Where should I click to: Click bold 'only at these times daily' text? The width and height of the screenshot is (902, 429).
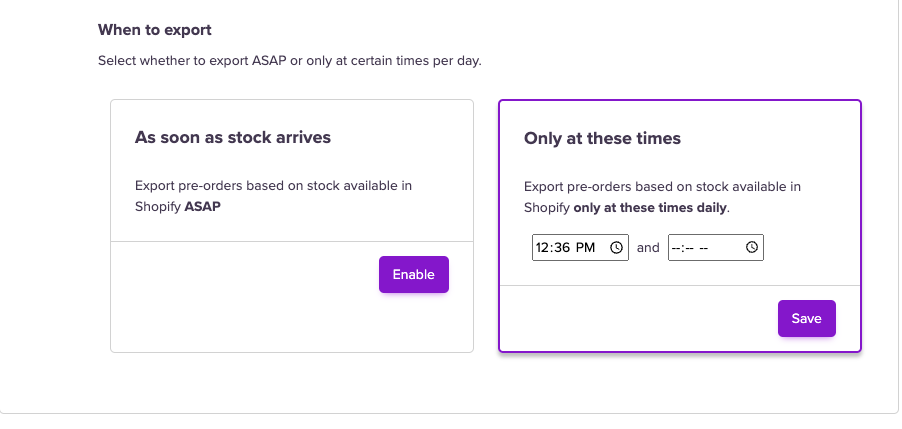click(650, 208)
